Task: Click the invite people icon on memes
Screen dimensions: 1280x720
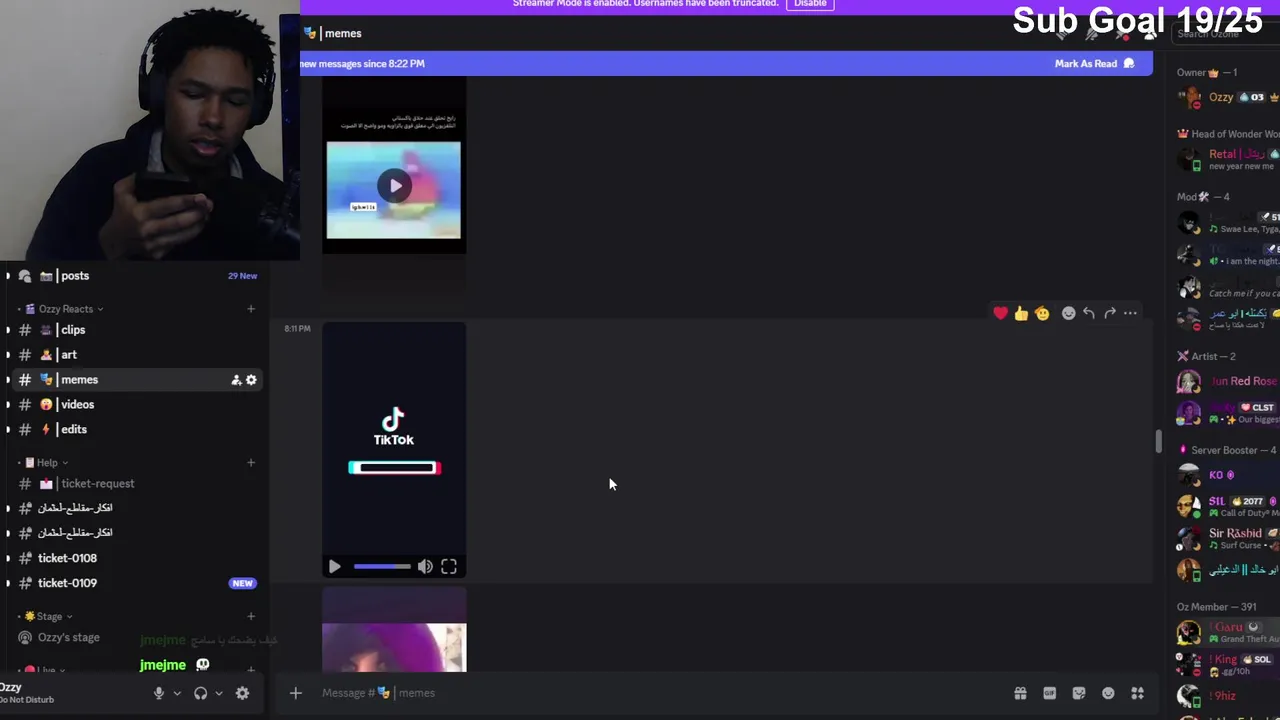Action: 236,380
